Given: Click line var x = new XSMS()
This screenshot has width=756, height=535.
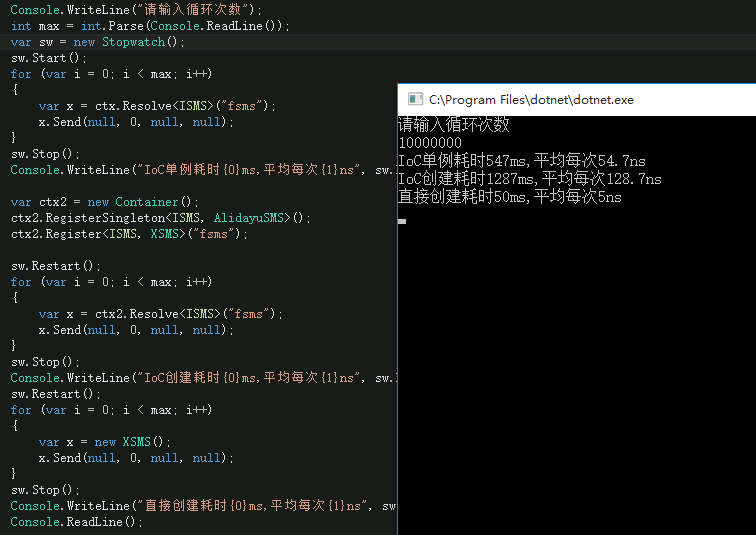Looking at the screenshot, I should coord(104,442).
